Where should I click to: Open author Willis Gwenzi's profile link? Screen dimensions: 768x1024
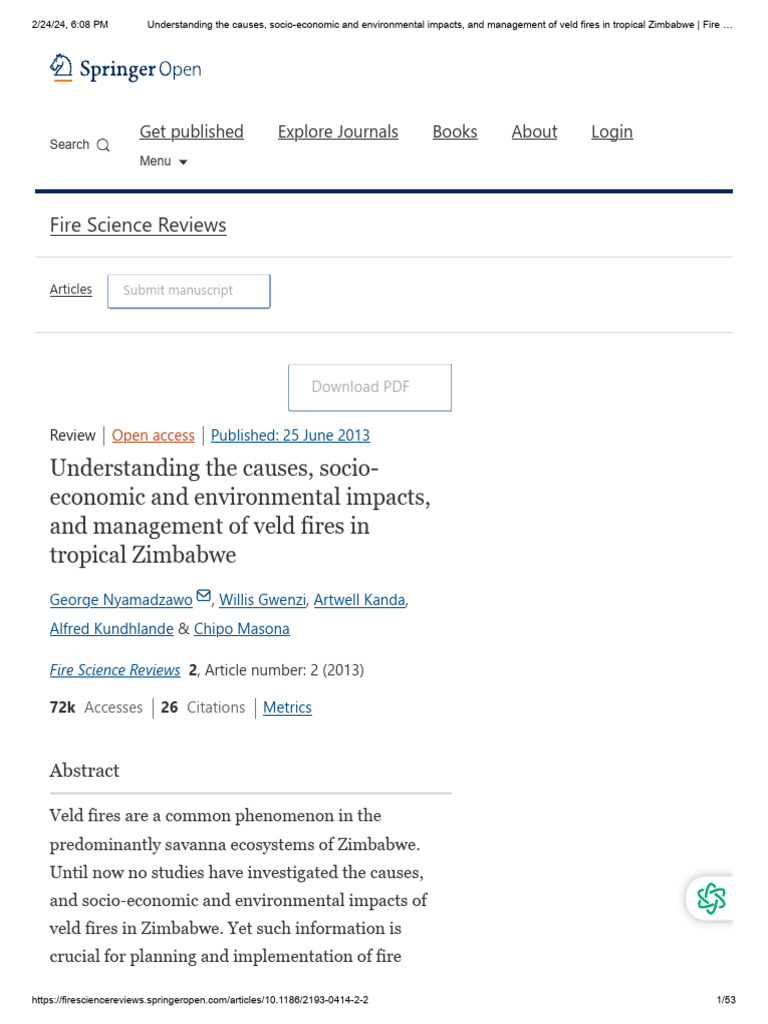[262, 600]
